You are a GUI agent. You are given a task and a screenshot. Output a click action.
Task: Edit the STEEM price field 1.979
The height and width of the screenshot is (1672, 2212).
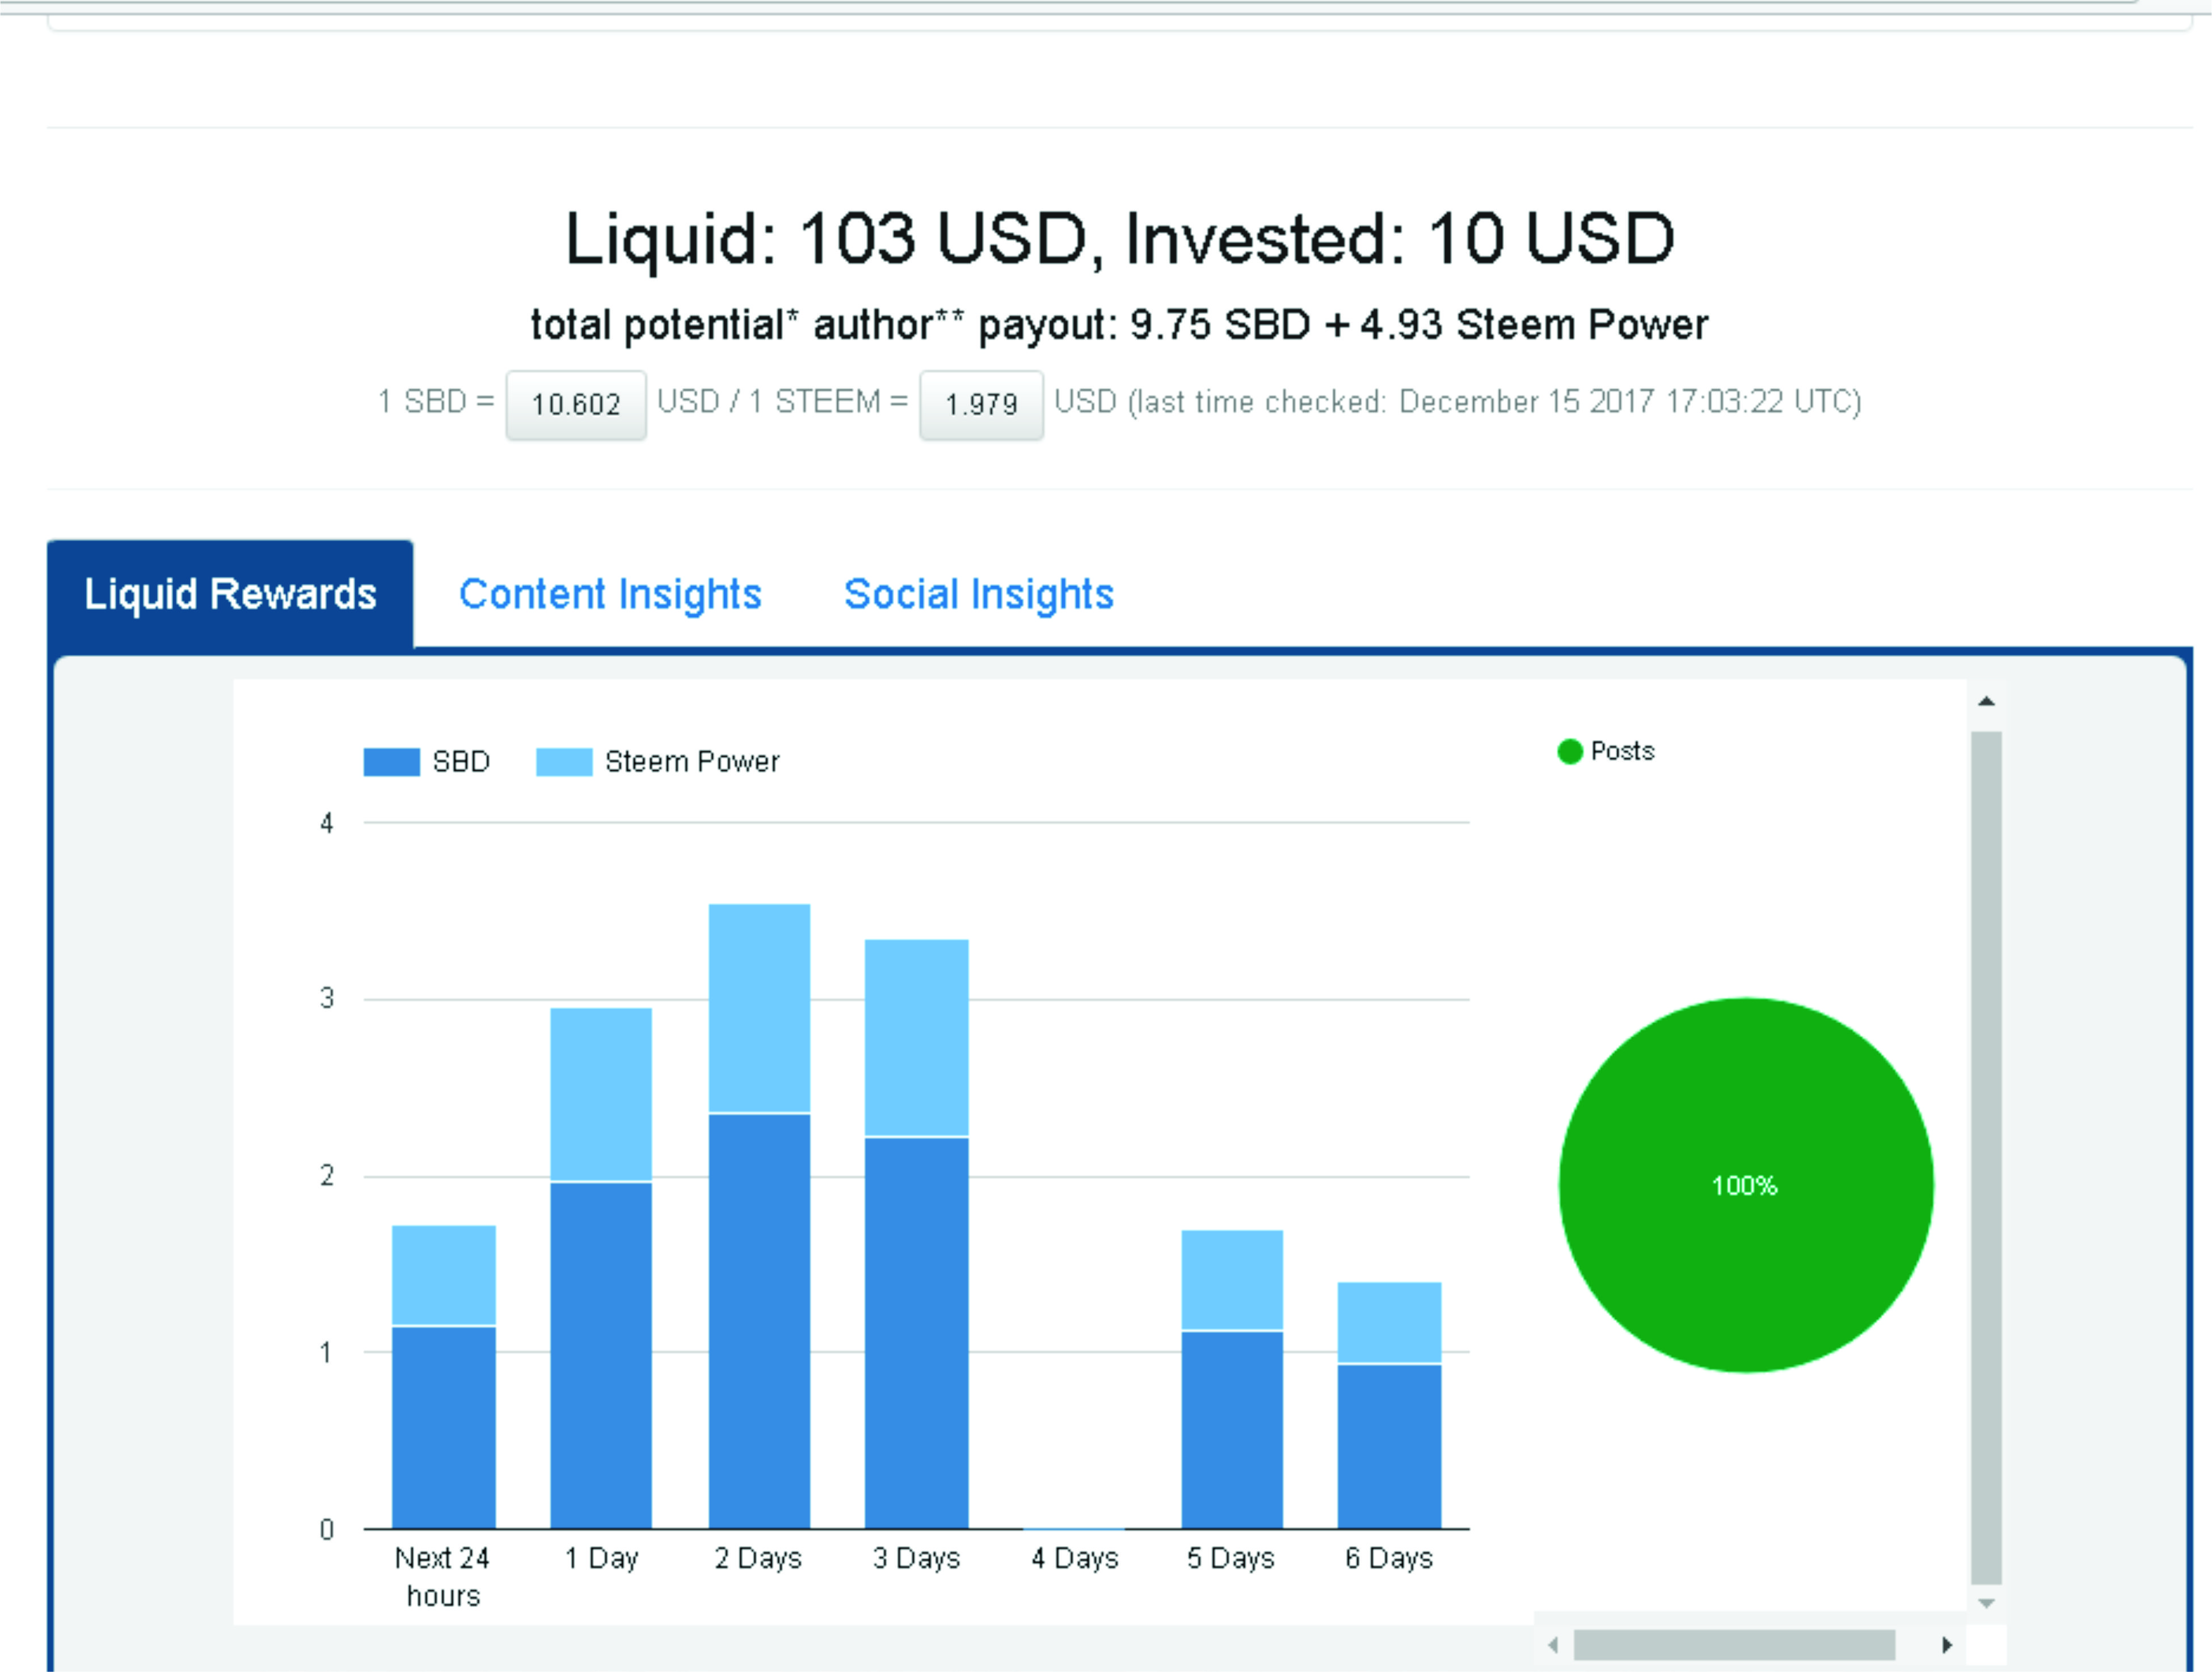pyautogui.click(x=981, y=404)
